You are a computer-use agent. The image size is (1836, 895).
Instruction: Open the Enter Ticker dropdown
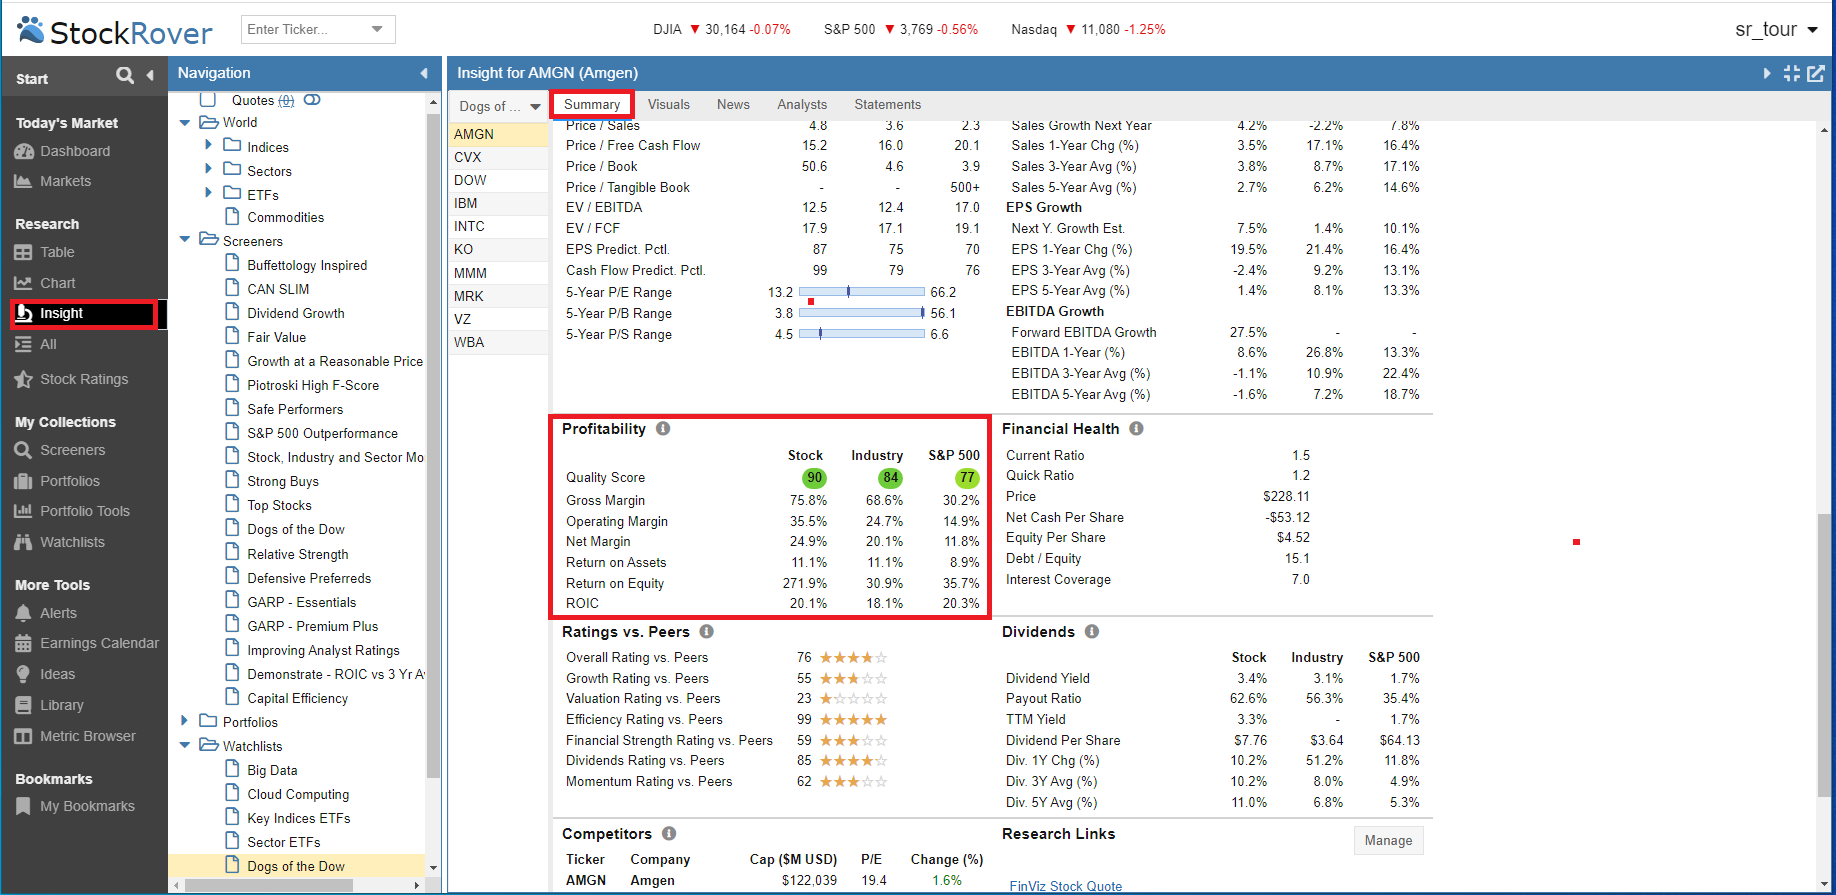377,29
